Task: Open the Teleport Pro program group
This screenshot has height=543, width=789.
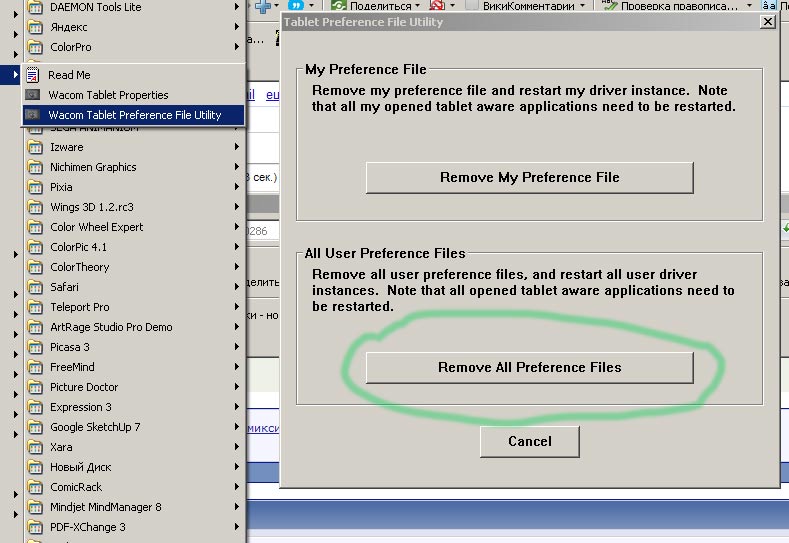Action: (134, 307)
